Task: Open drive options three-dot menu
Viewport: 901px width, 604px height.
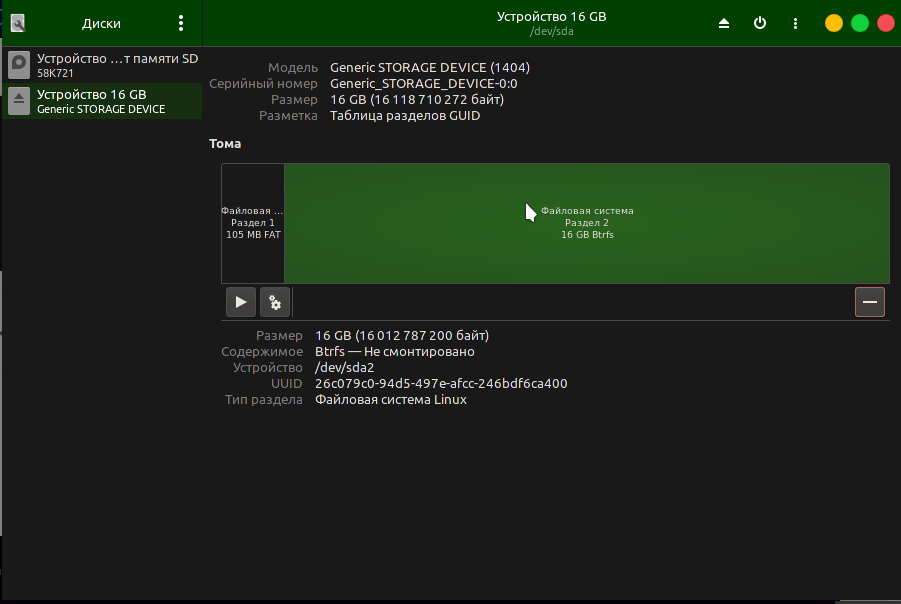Action: tap(795, 23)
